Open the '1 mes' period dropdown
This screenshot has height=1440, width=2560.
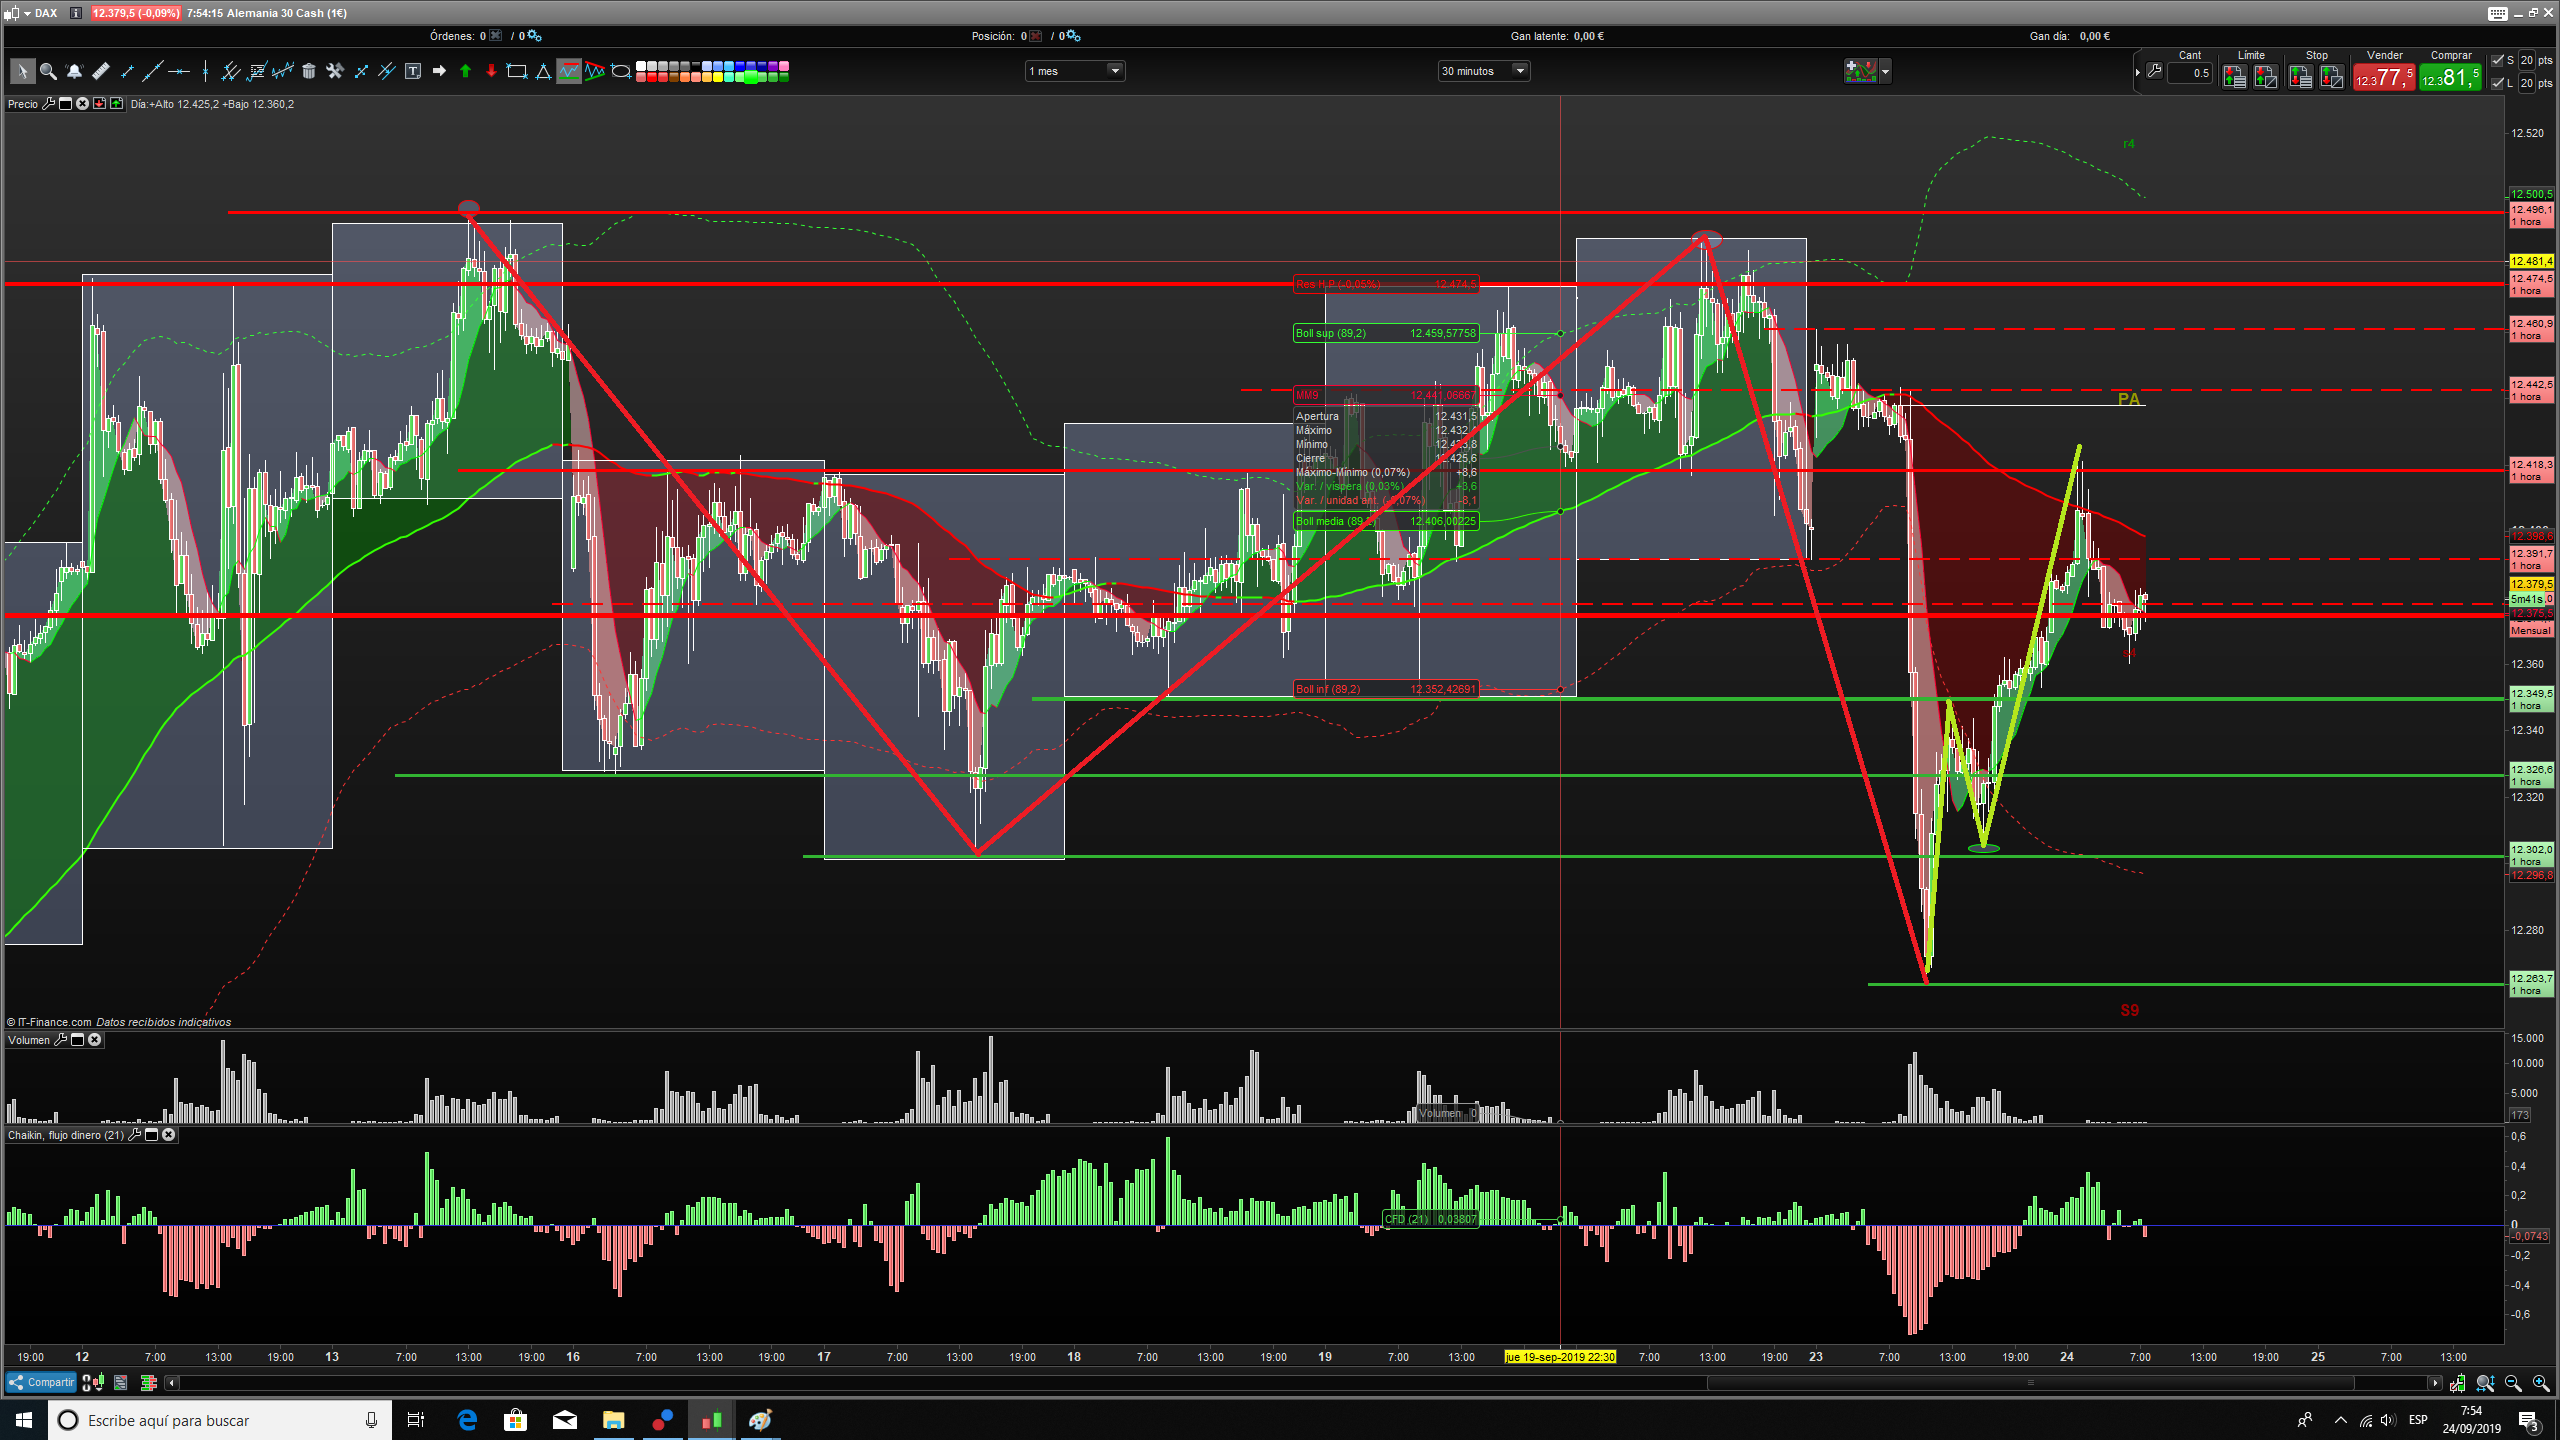point(1114,71)
